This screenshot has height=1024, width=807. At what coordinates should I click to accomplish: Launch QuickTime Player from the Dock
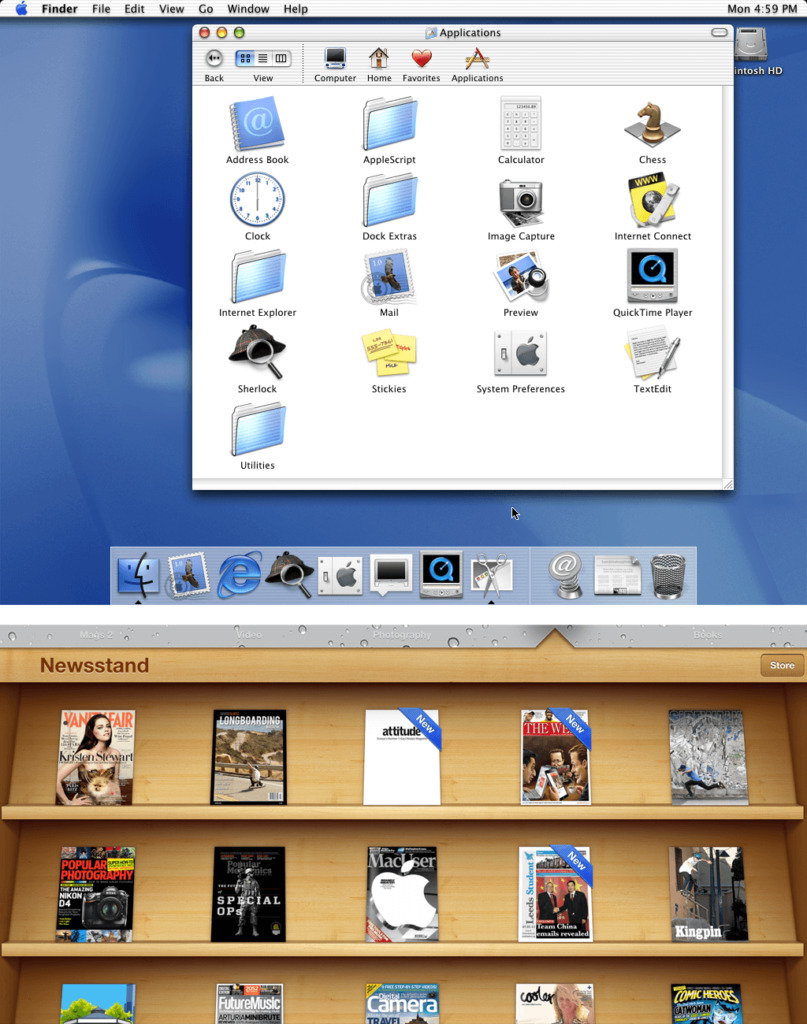[441, 575]
